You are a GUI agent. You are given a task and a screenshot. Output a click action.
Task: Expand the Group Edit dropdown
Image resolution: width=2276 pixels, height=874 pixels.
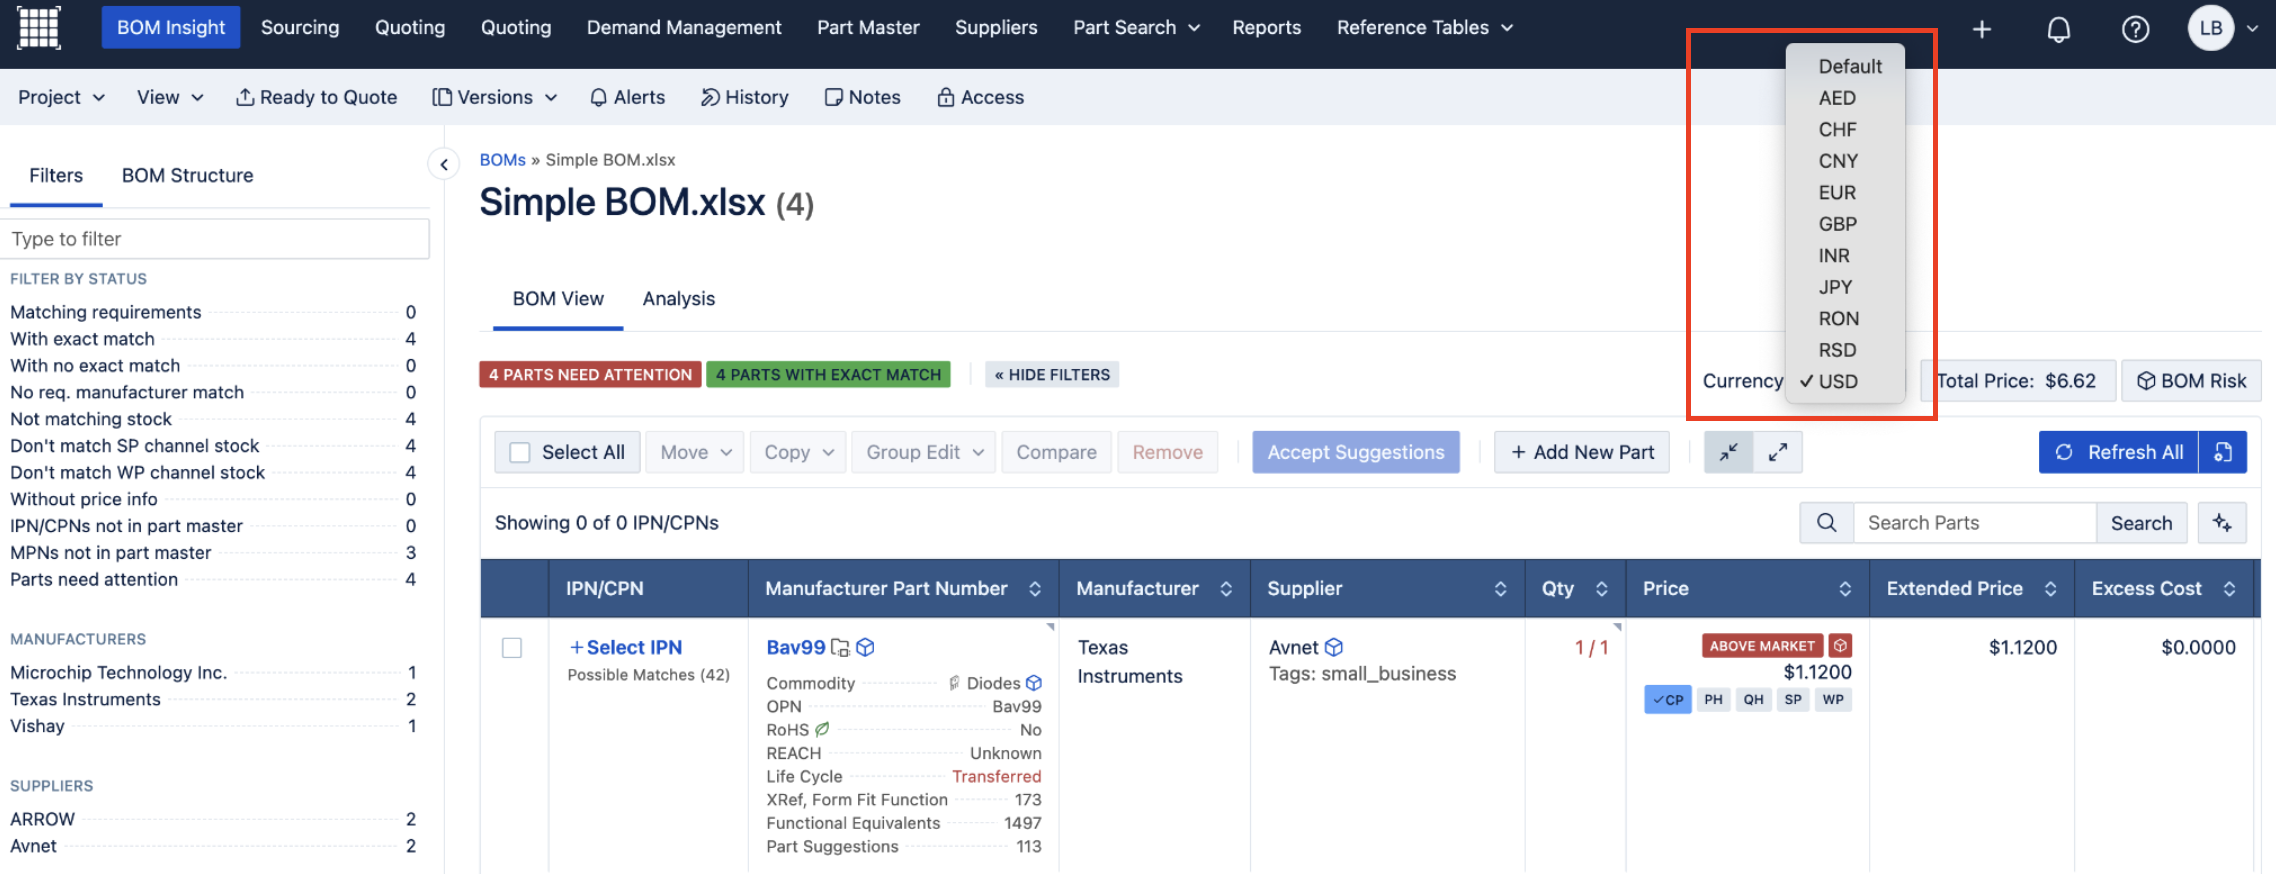[924, 453]
